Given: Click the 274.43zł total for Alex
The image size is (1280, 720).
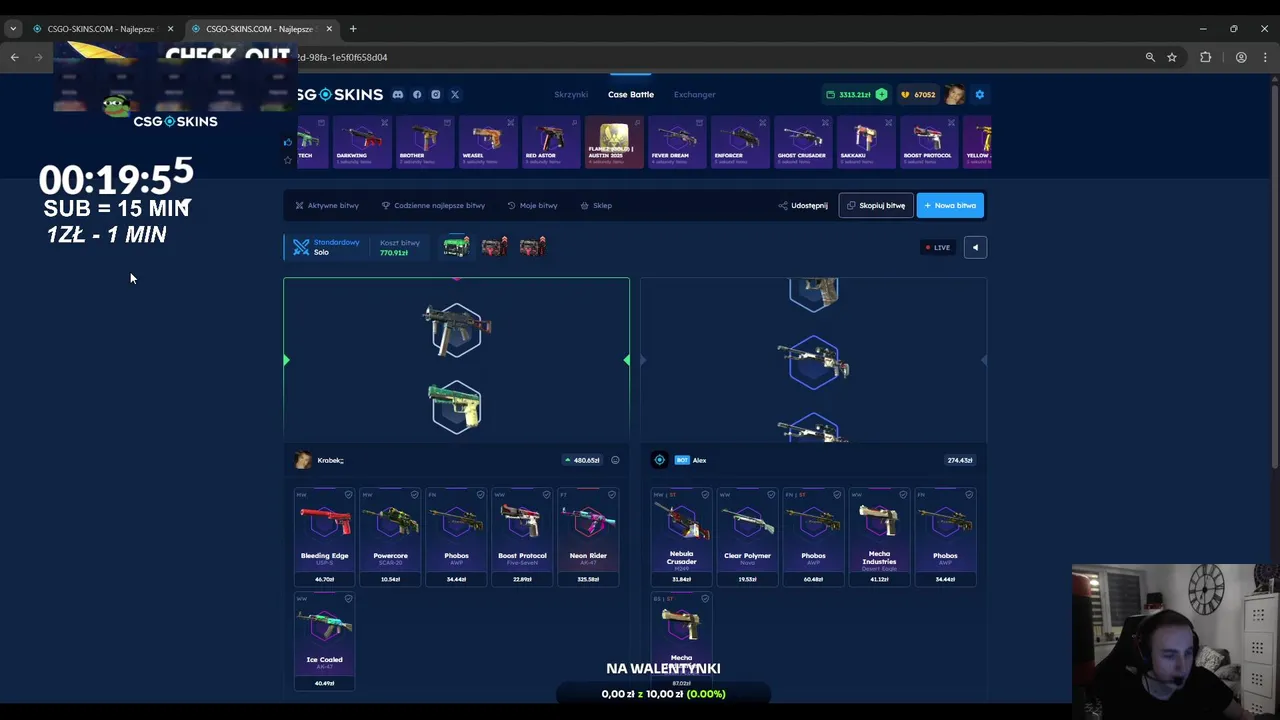Looking at the screenshot, I should click(x=959, y=460).
